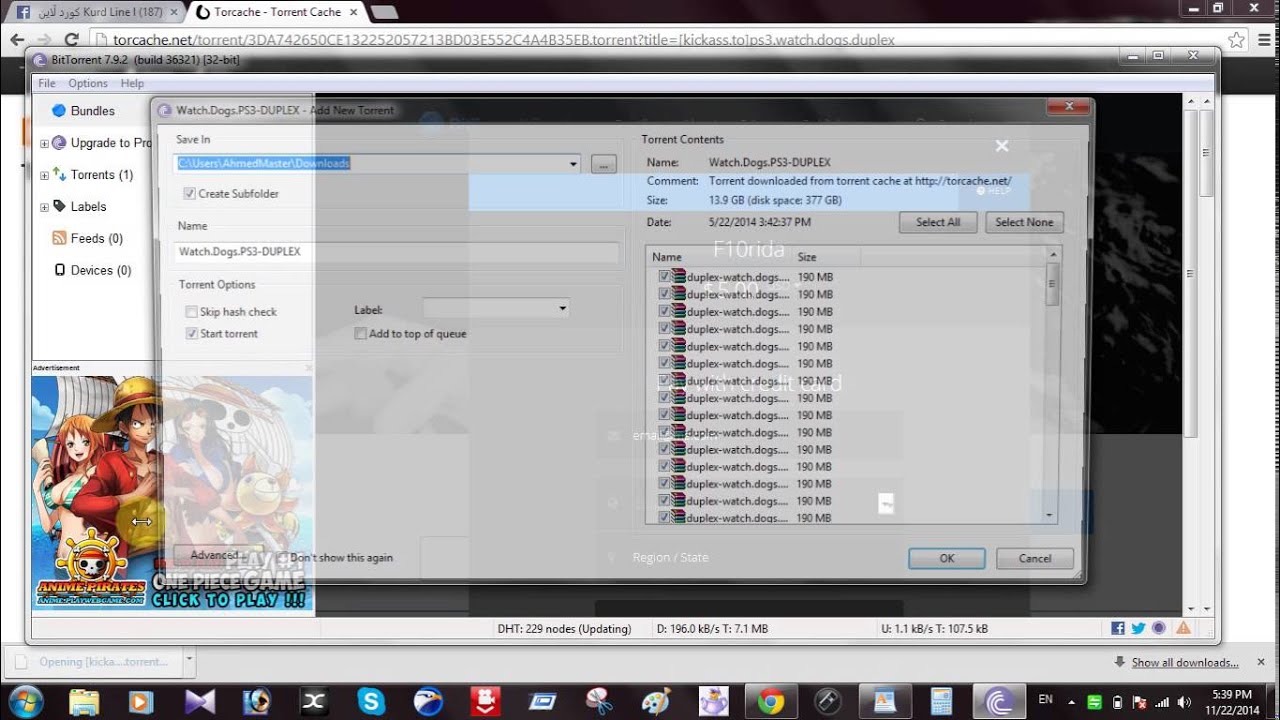Click the D: 196.0 kB/s download speed text

pos(712,629)
